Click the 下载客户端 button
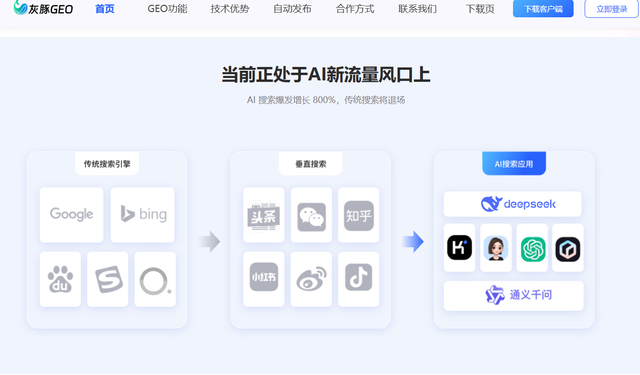Screen dimensions: 640x375 coord(543,9)
